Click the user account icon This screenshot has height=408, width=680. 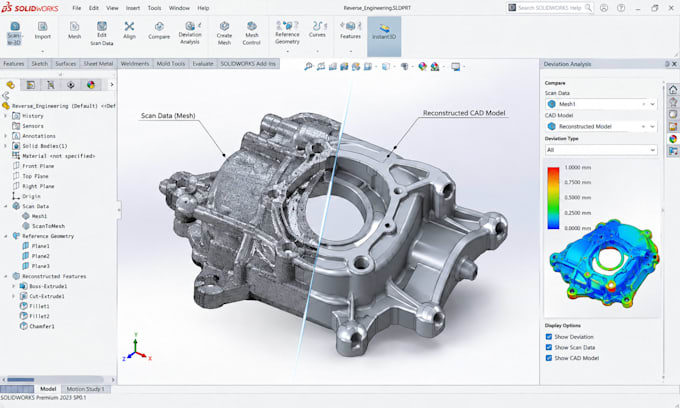pyautogui.click(x=604, y=8)
